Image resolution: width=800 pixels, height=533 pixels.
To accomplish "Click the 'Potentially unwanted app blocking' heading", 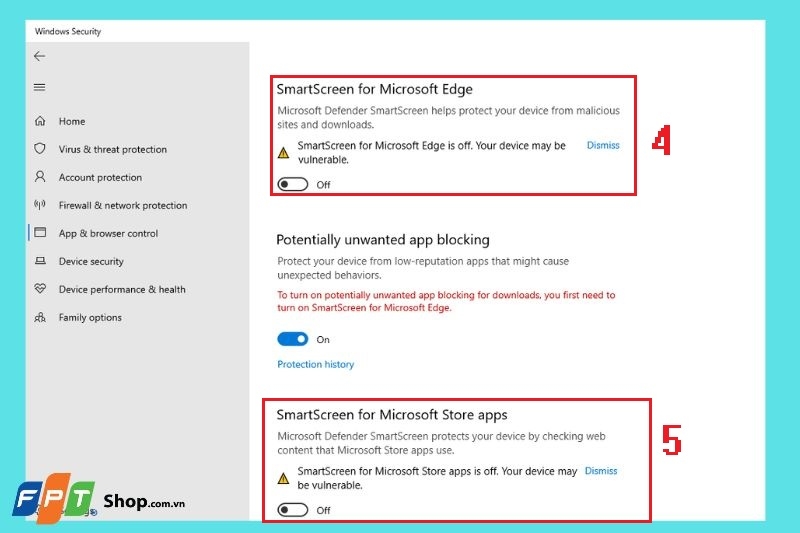I will (x=383, y=240).
